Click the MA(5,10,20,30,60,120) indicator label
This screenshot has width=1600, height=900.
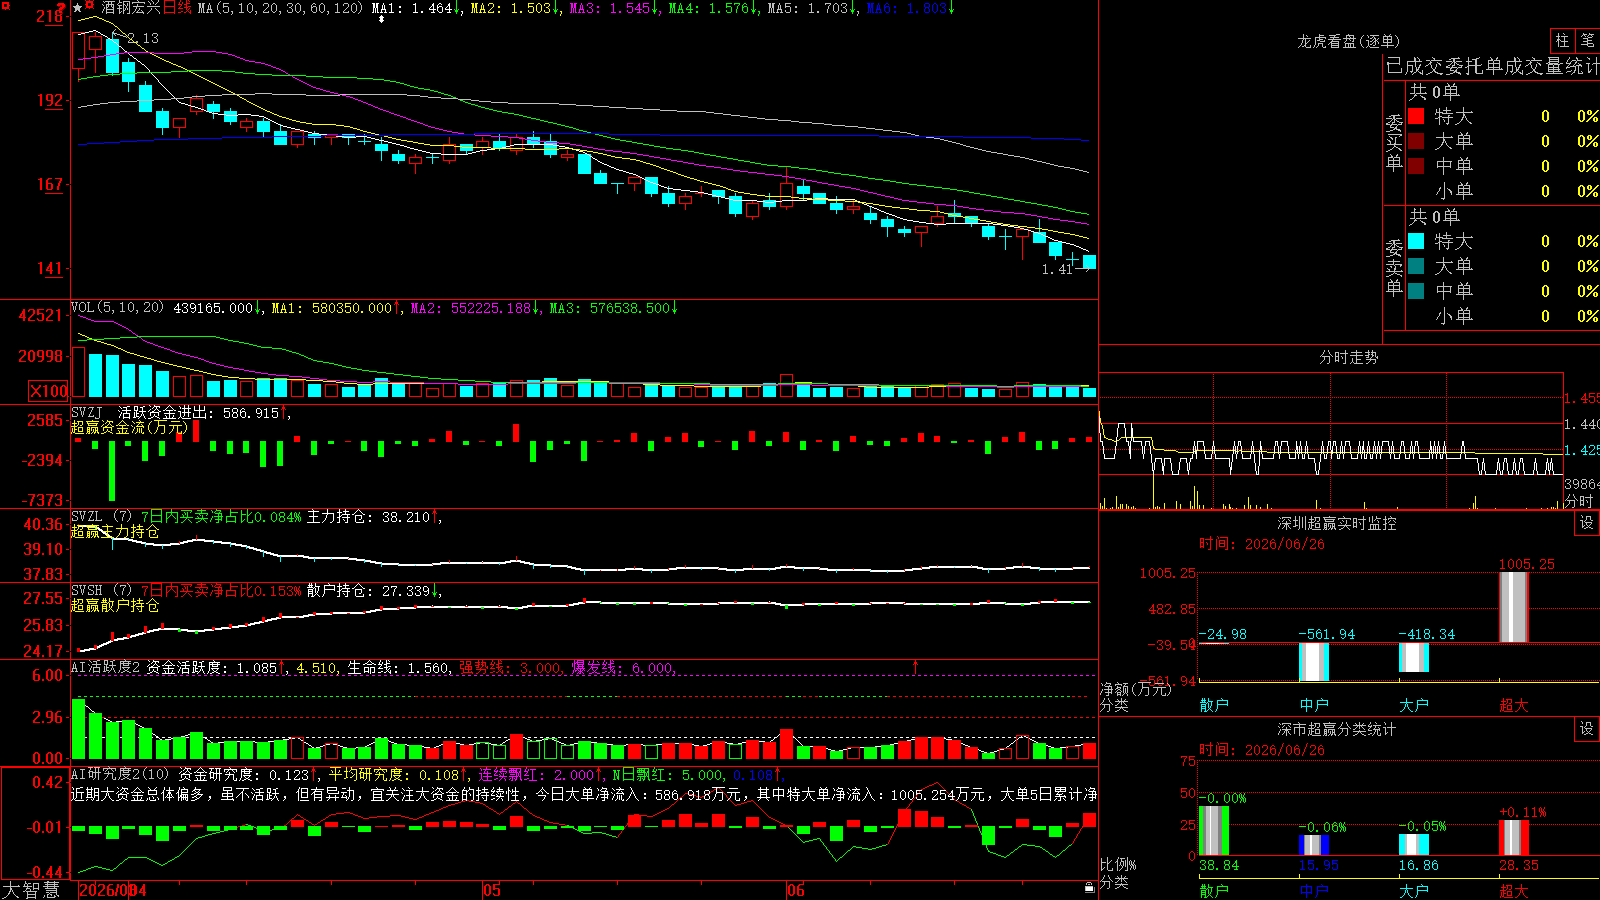point(280,8)
